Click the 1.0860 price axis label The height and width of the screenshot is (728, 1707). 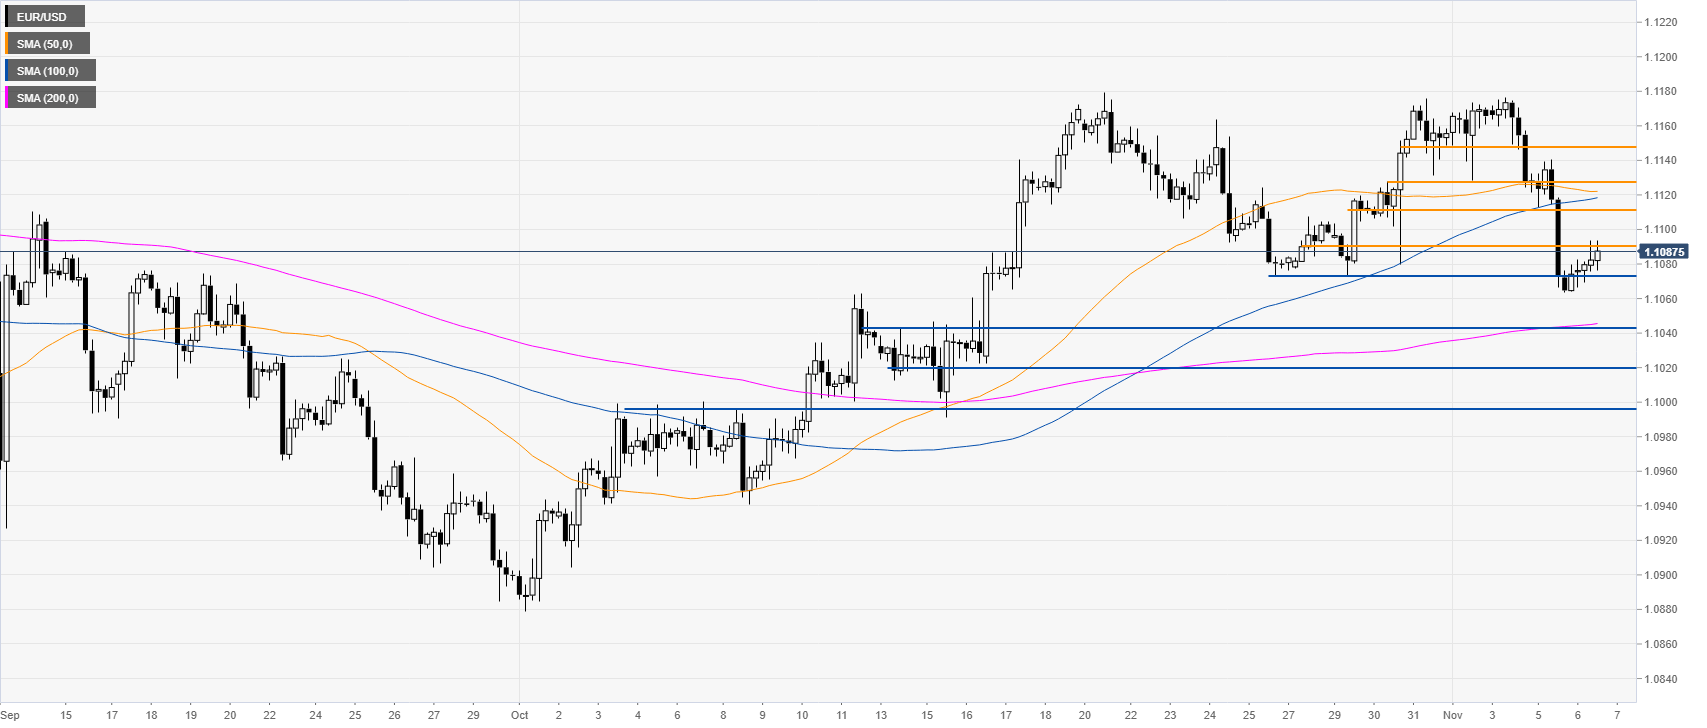tap(1660, 645)
